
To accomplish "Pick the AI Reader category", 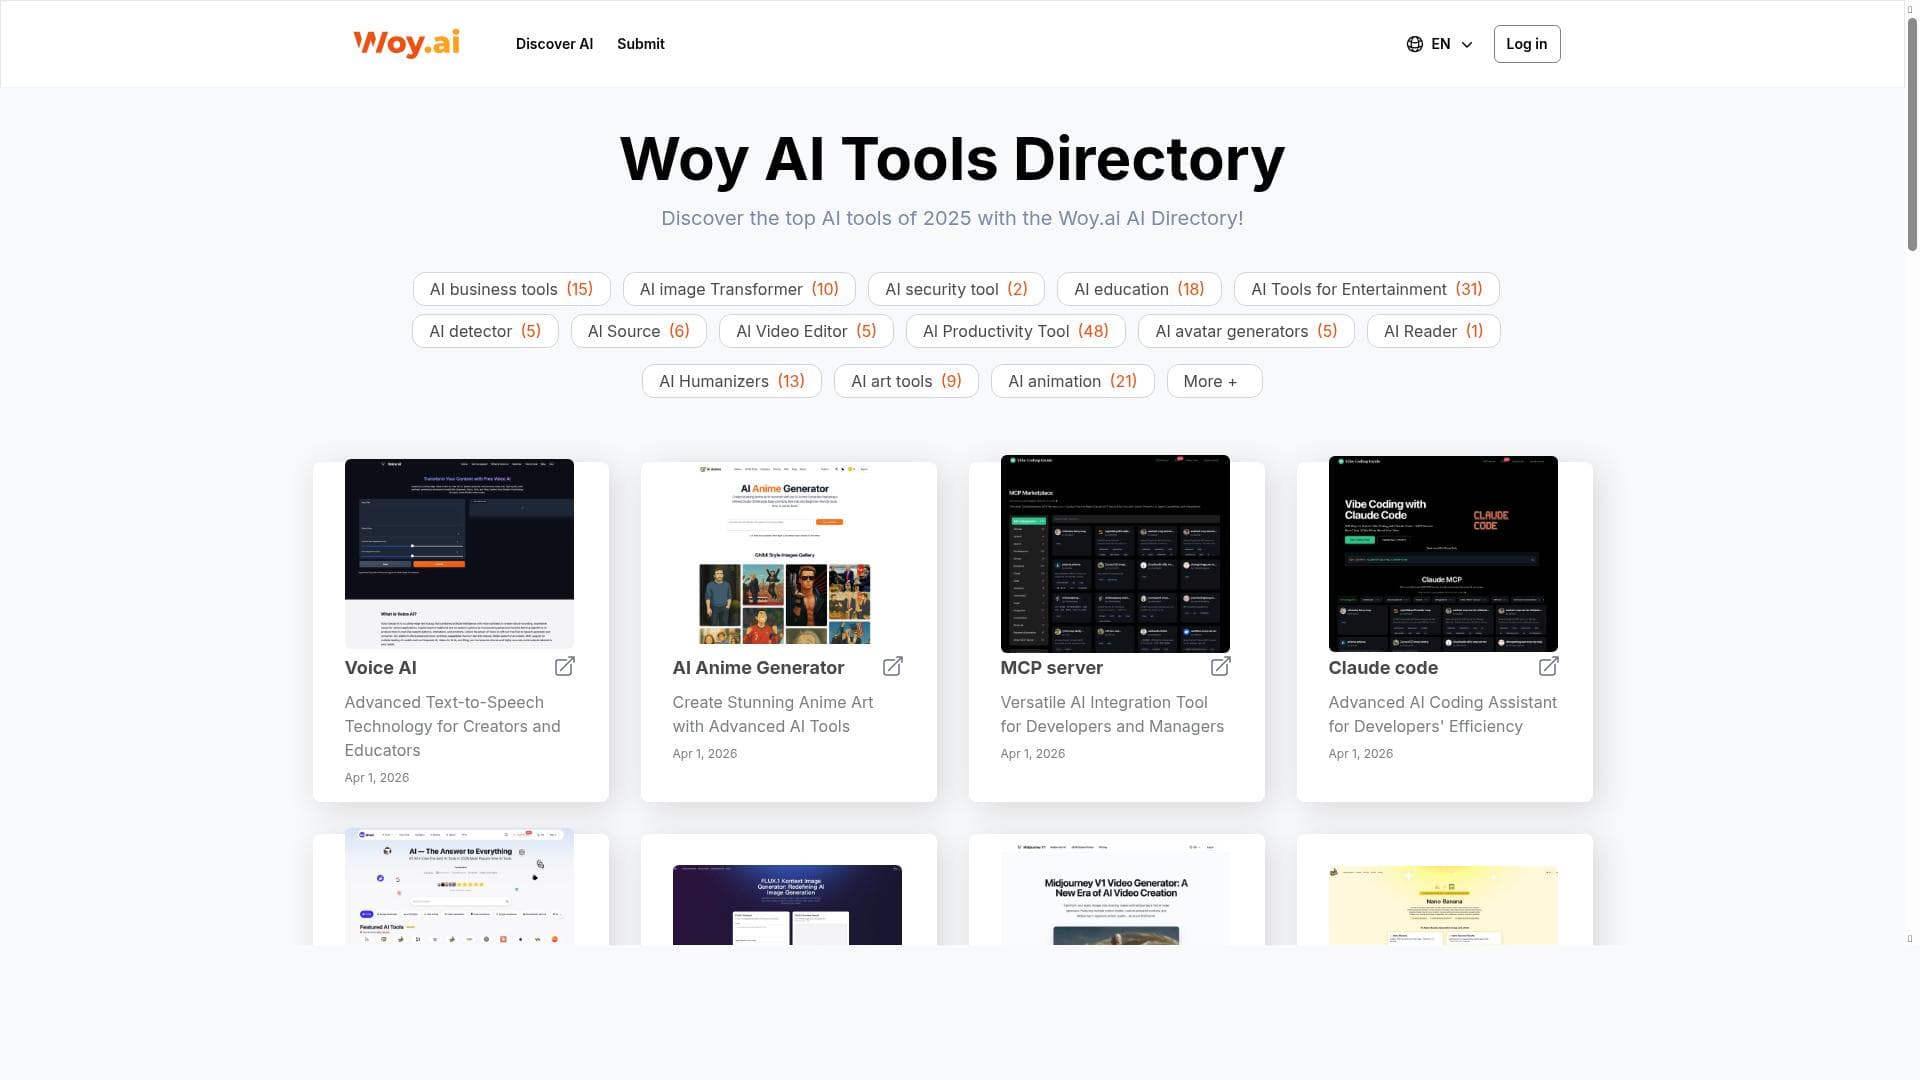I will [x=1434, y=331].
